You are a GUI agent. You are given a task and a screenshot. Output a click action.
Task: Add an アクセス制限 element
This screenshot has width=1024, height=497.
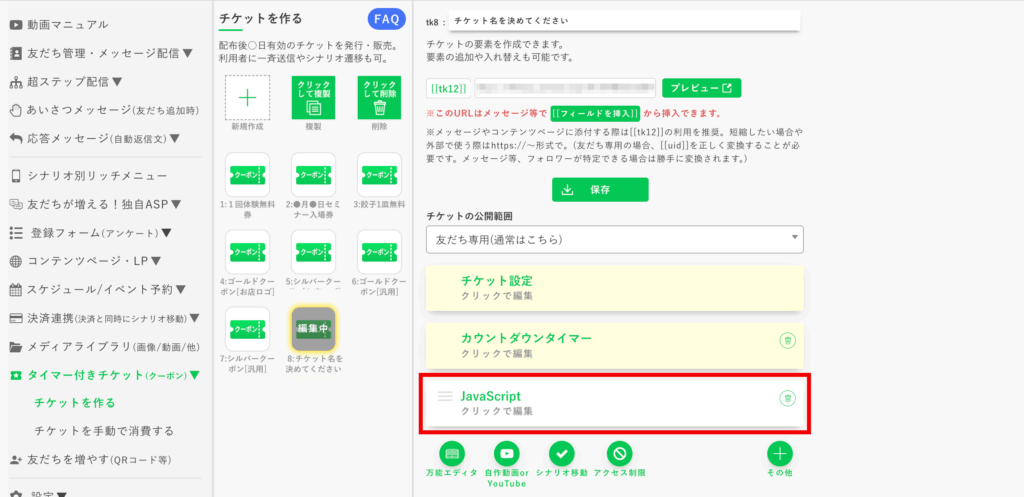(619, 453)
